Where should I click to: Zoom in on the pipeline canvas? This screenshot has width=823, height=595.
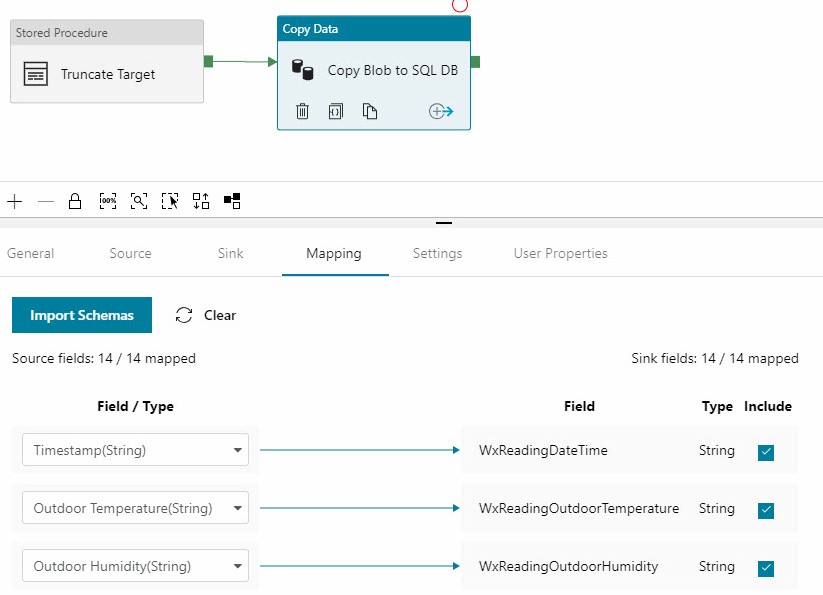14,201
